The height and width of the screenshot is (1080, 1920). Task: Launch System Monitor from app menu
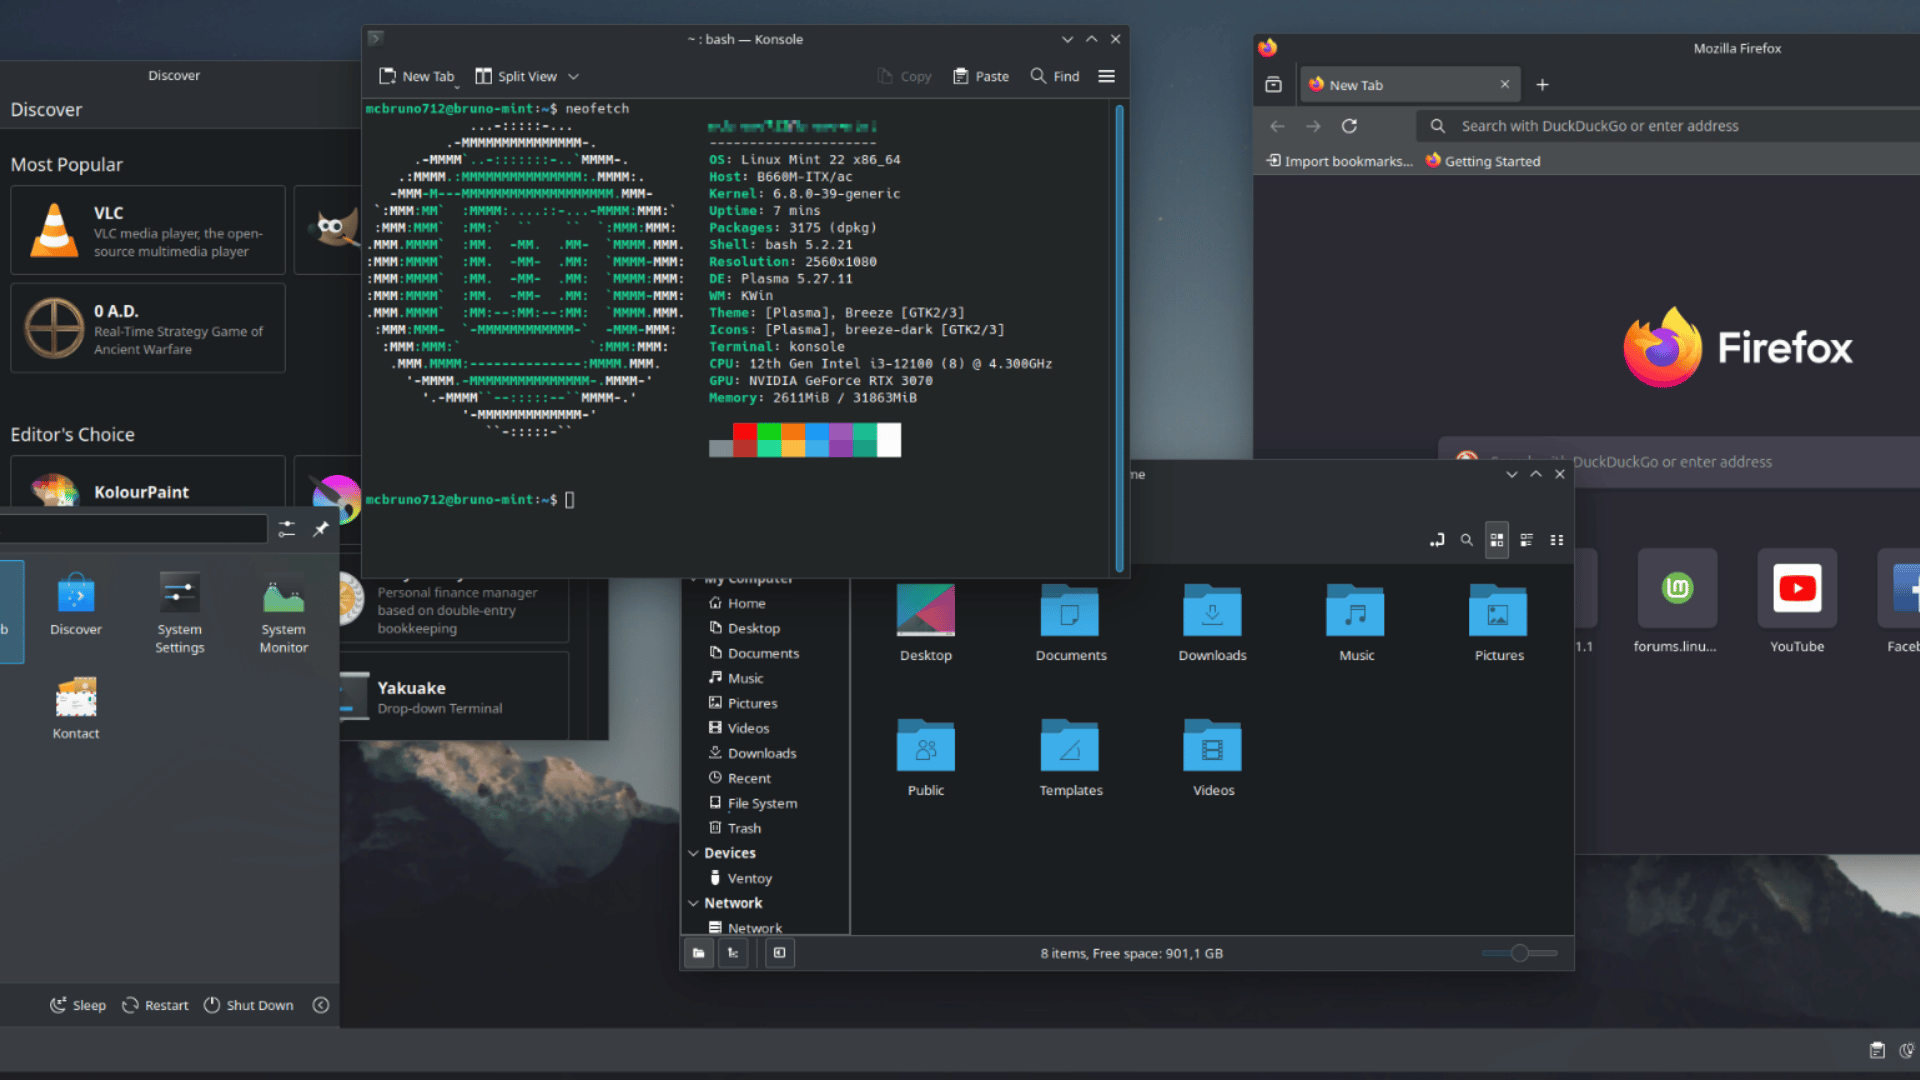pyautogui.click(x=284, y=613)
